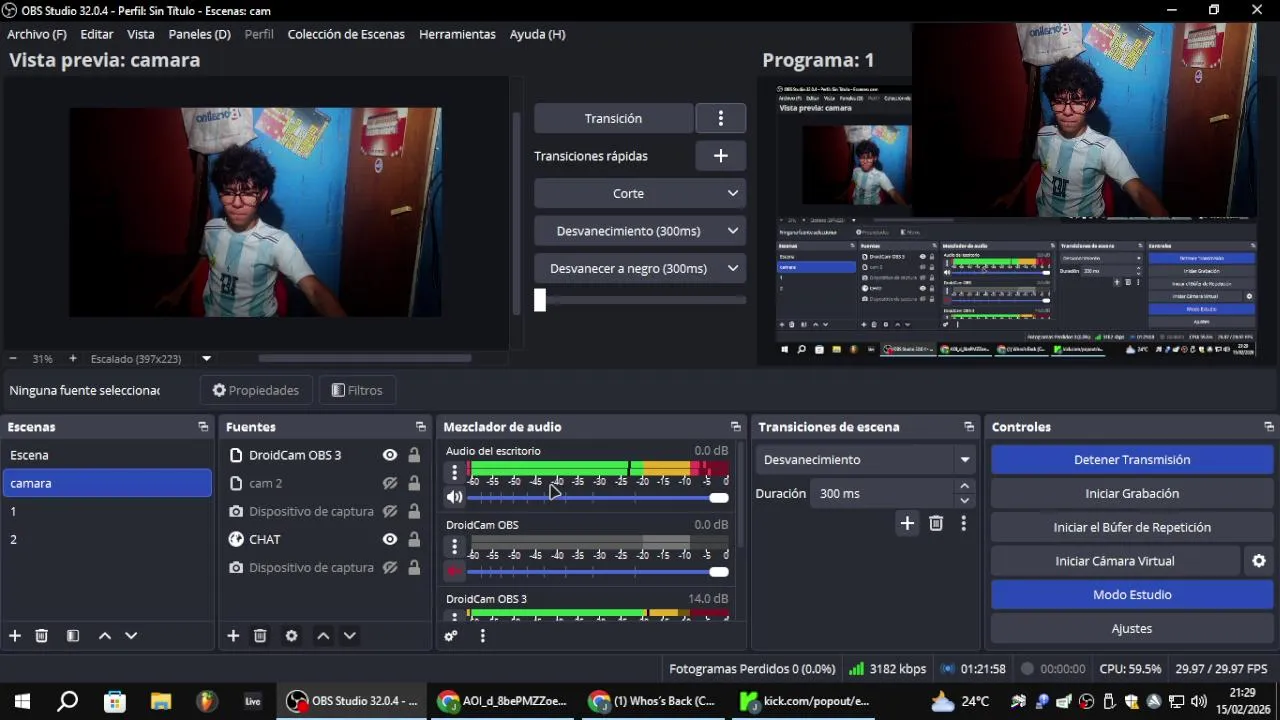
Task: Add a new scene in Escenas
Action: 15,636
